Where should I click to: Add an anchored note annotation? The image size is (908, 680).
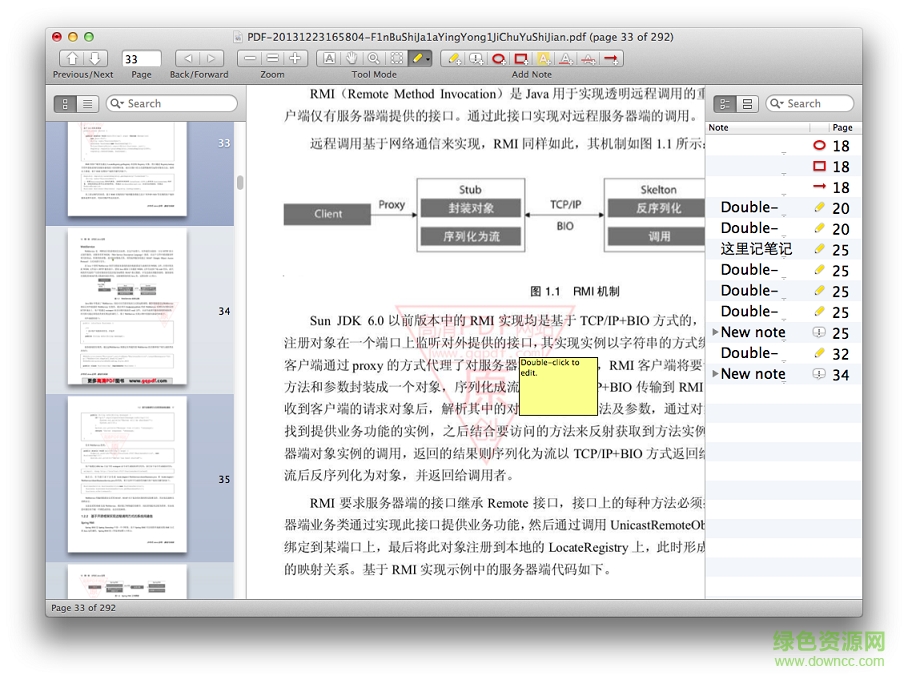tap(476, 58)
